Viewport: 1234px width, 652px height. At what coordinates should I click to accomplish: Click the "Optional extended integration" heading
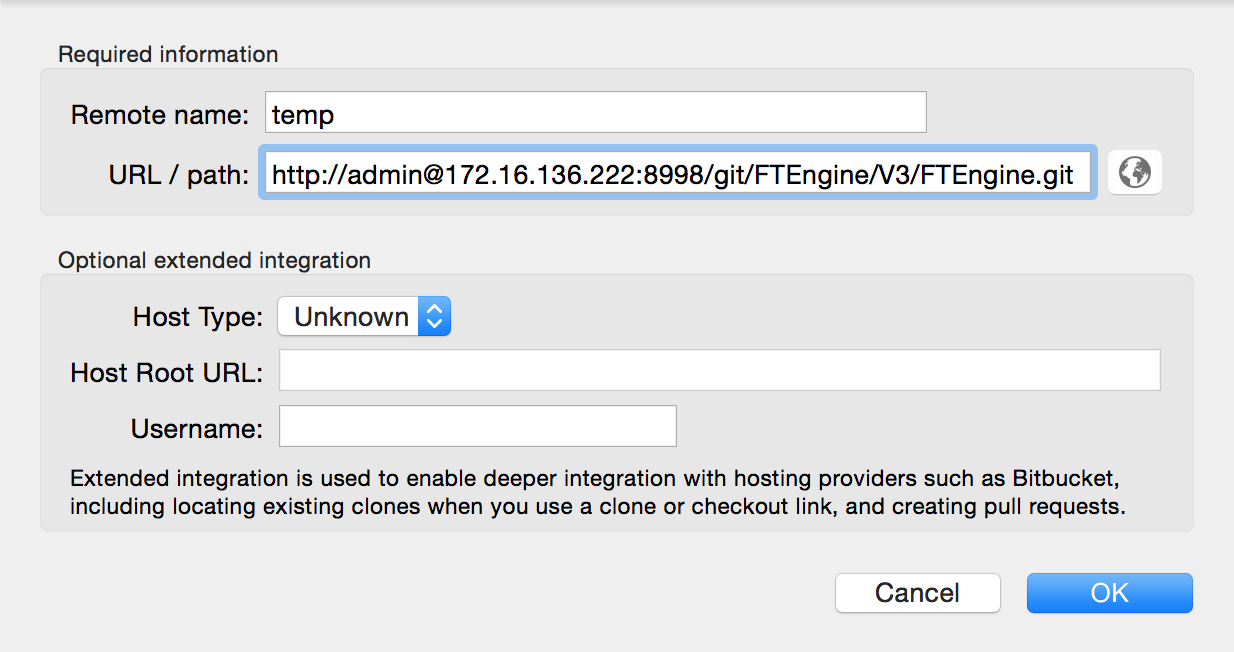[x=214, y=260]
